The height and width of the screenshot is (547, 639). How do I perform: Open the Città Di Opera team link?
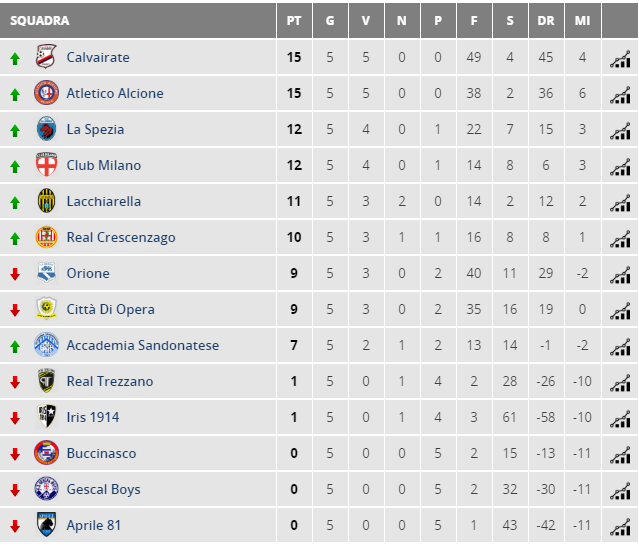coord(110,309)
